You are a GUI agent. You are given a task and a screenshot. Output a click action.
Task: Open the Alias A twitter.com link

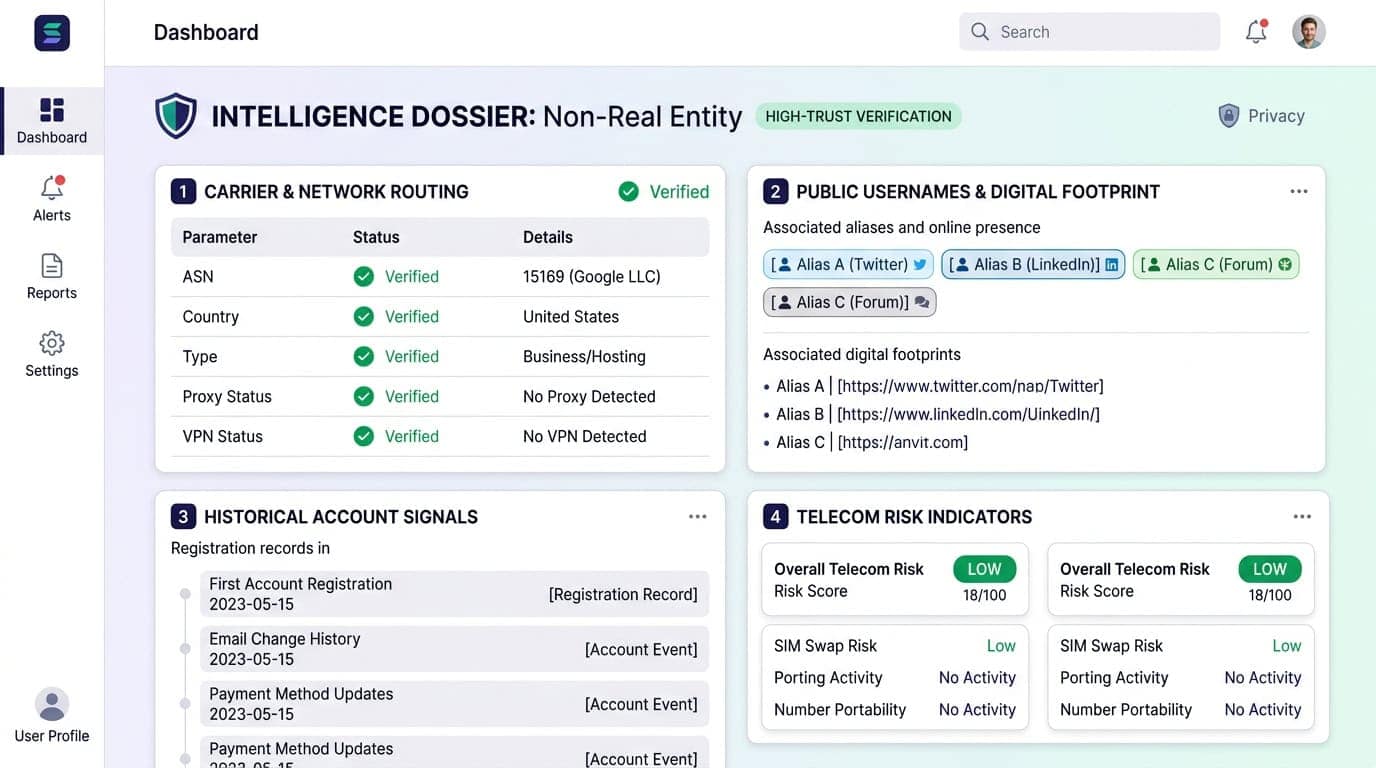[970, 386]
